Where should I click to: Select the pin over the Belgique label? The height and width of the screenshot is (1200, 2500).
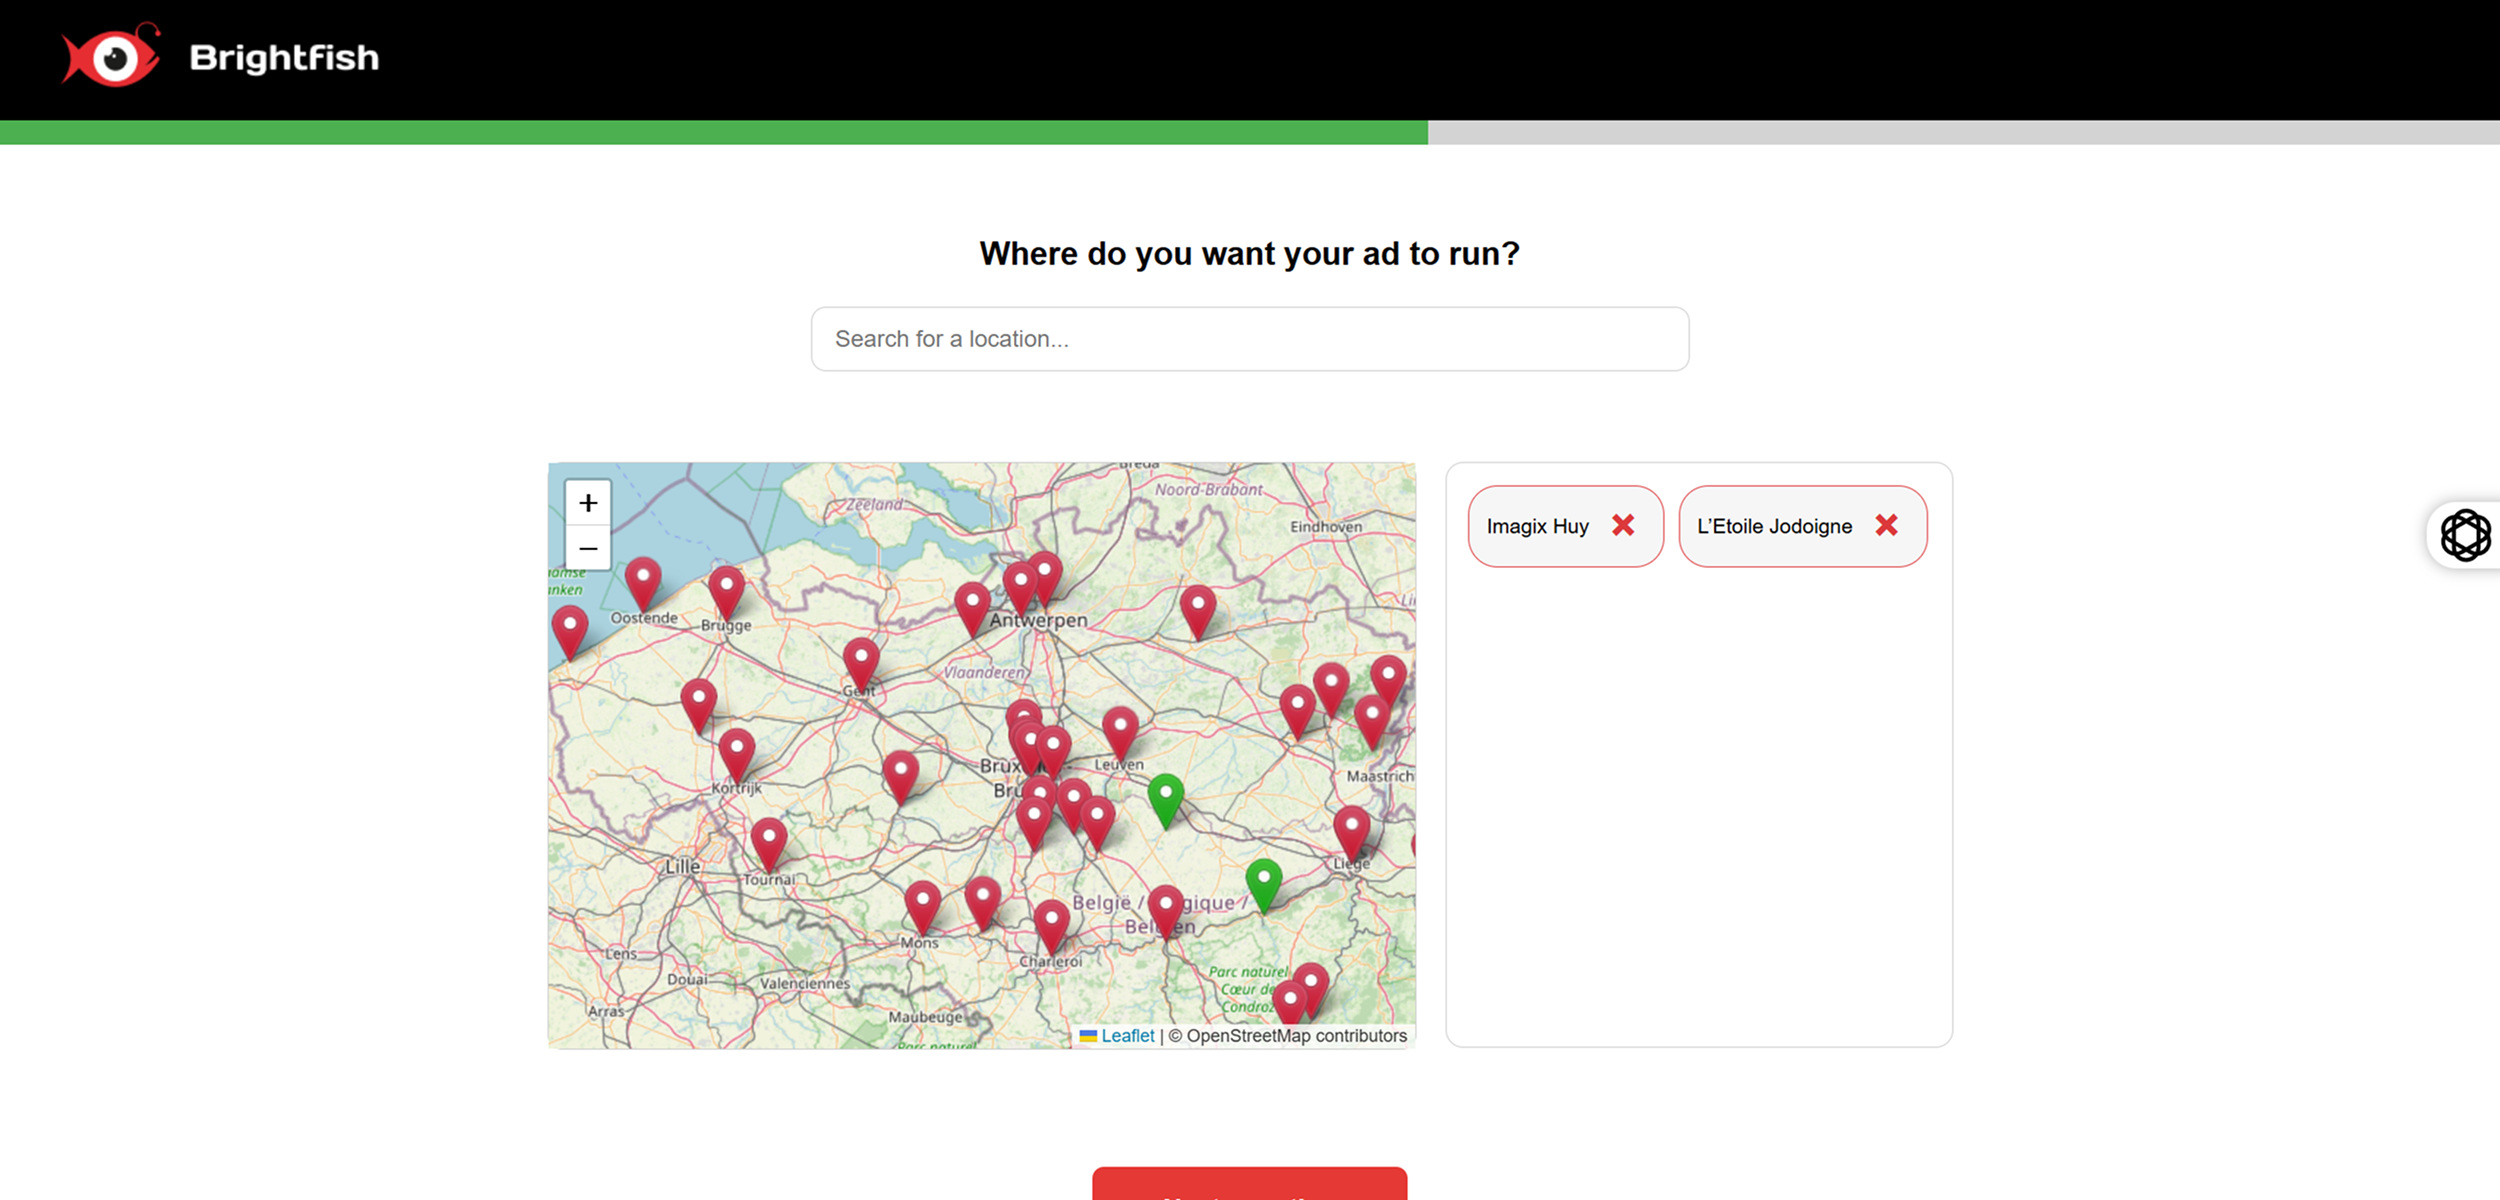(x=1166, y=911)
